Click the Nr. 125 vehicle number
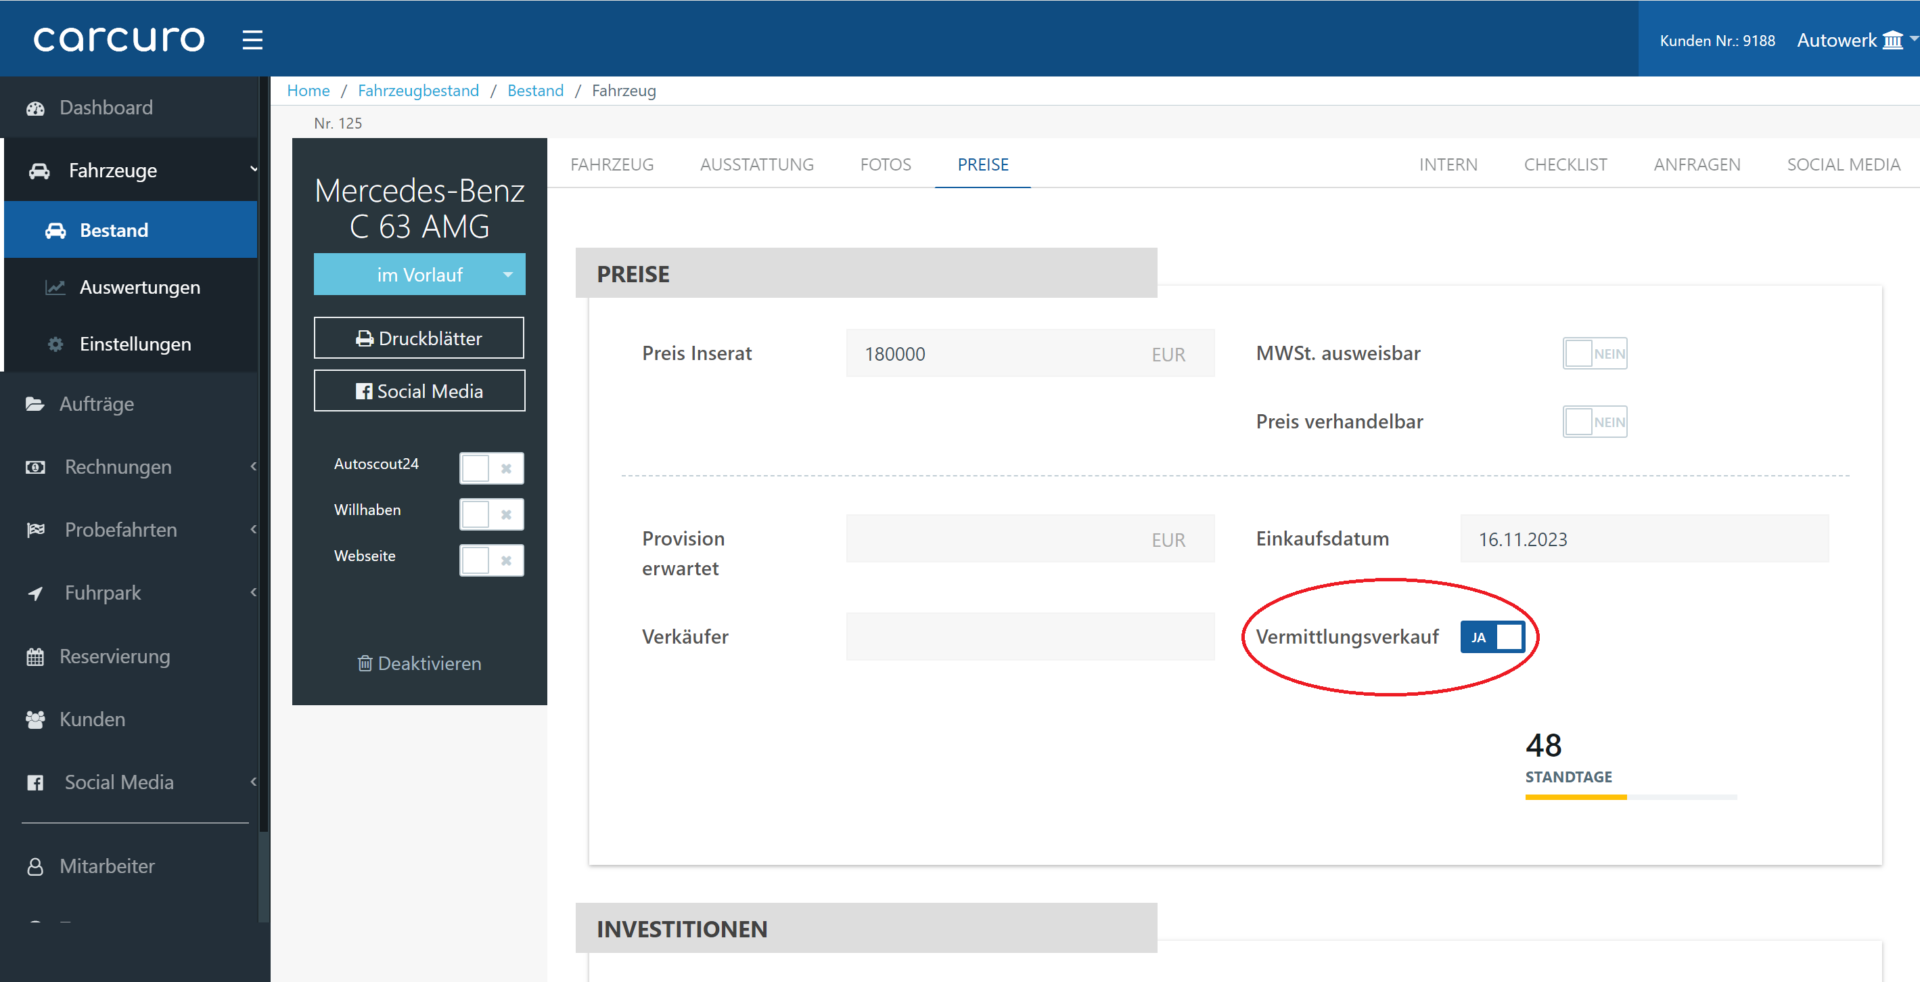Viewport: 1920px width, 982px height. 338,123
